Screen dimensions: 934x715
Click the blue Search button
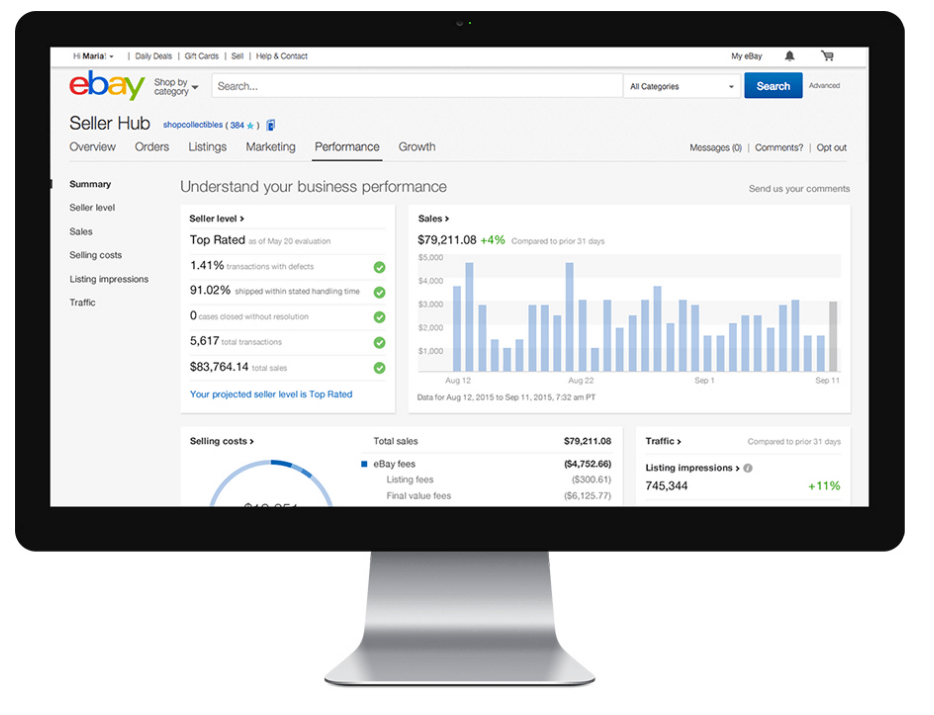point(773,86)
